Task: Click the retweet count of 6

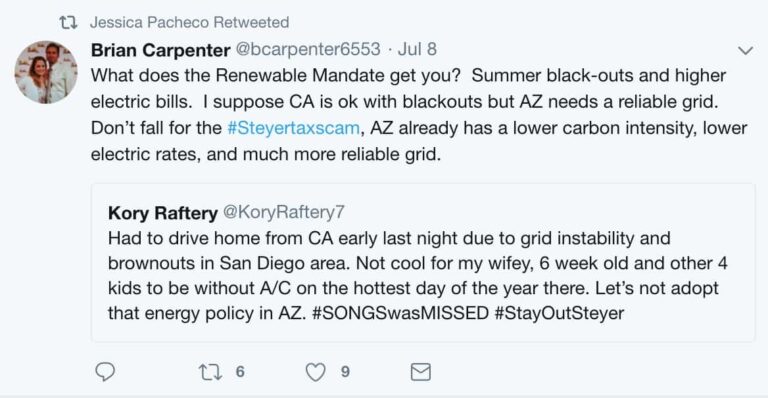Action: pyautogui.click(x=240, y=372)
